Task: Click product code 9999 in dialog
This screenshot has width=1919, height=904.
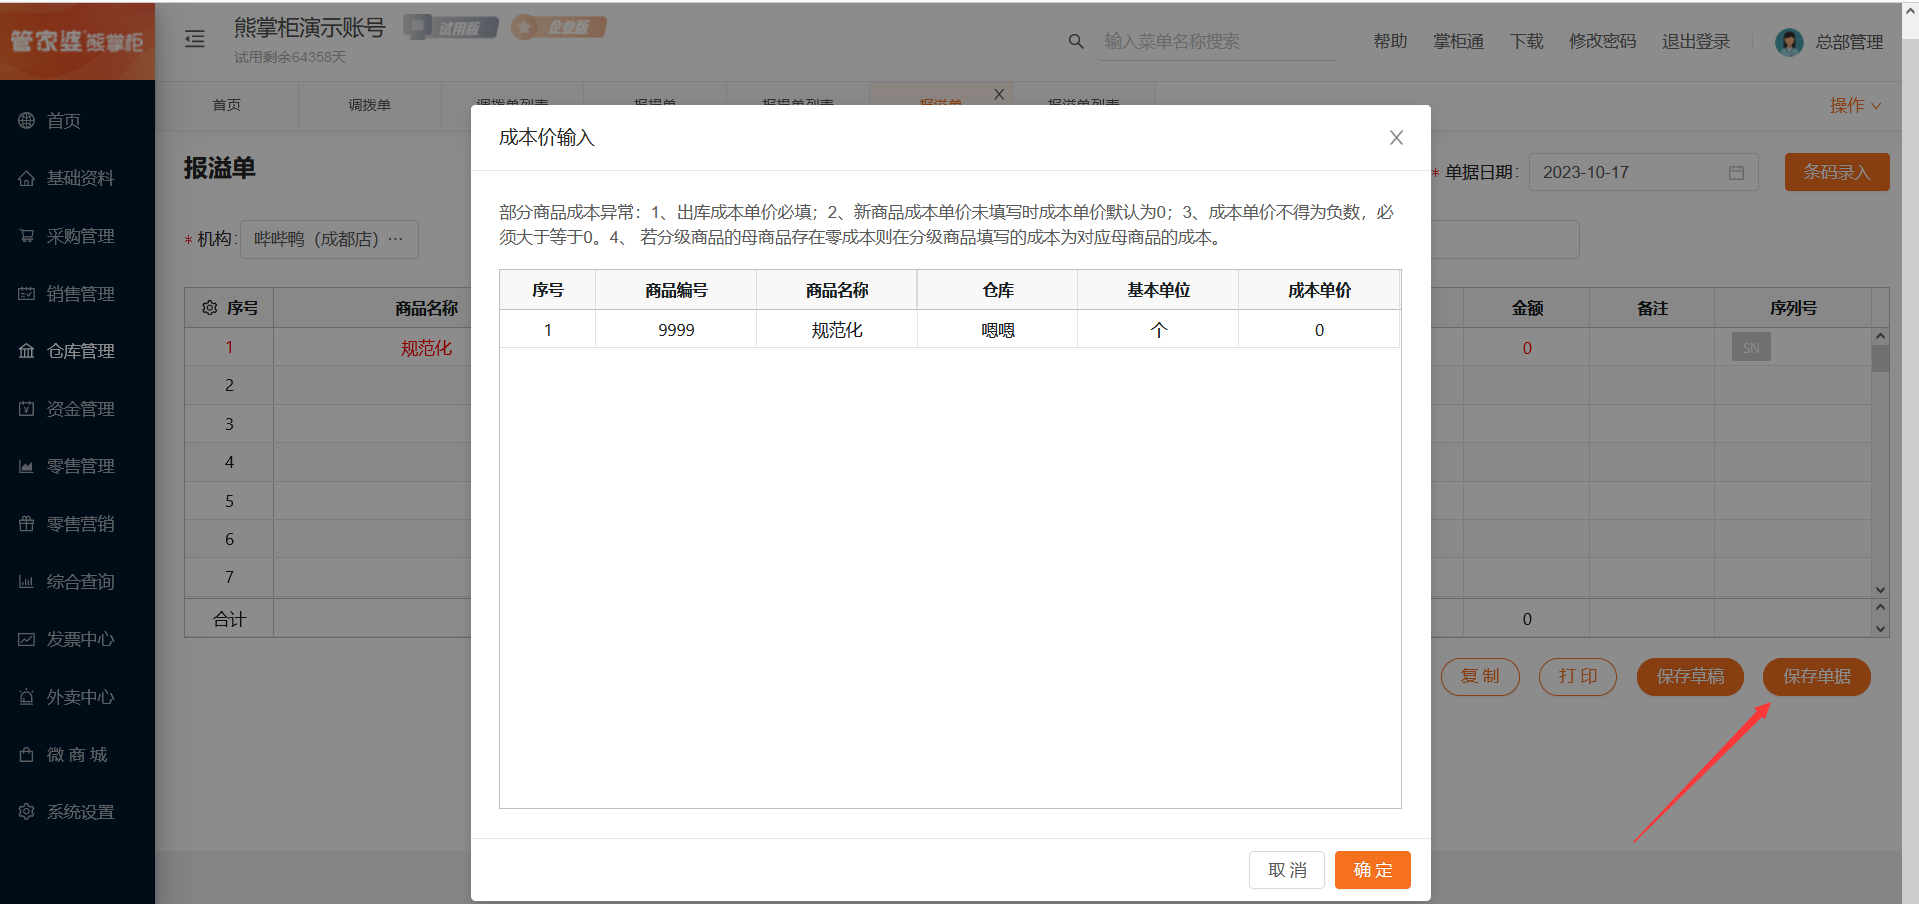Action: tap(676, 330)
